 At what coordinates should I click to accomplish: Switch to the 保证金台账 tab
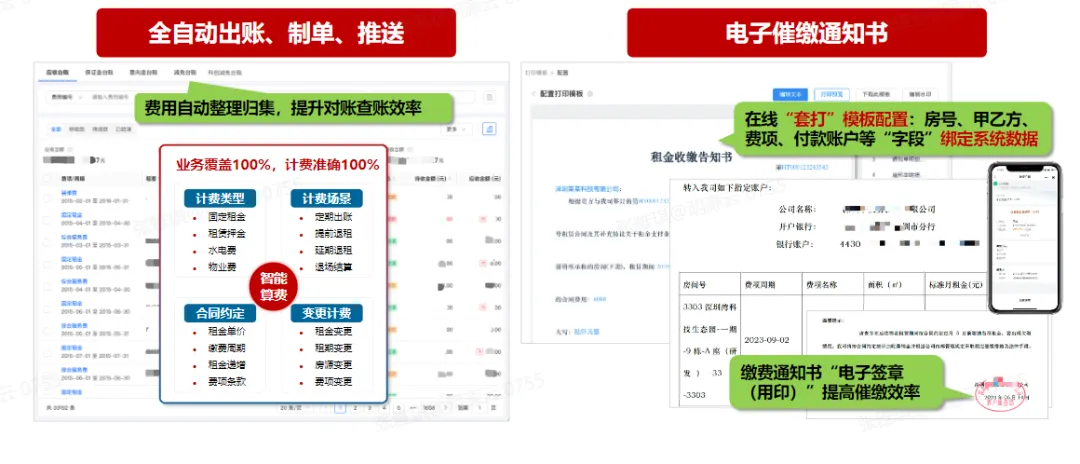[x=98, y=72]
